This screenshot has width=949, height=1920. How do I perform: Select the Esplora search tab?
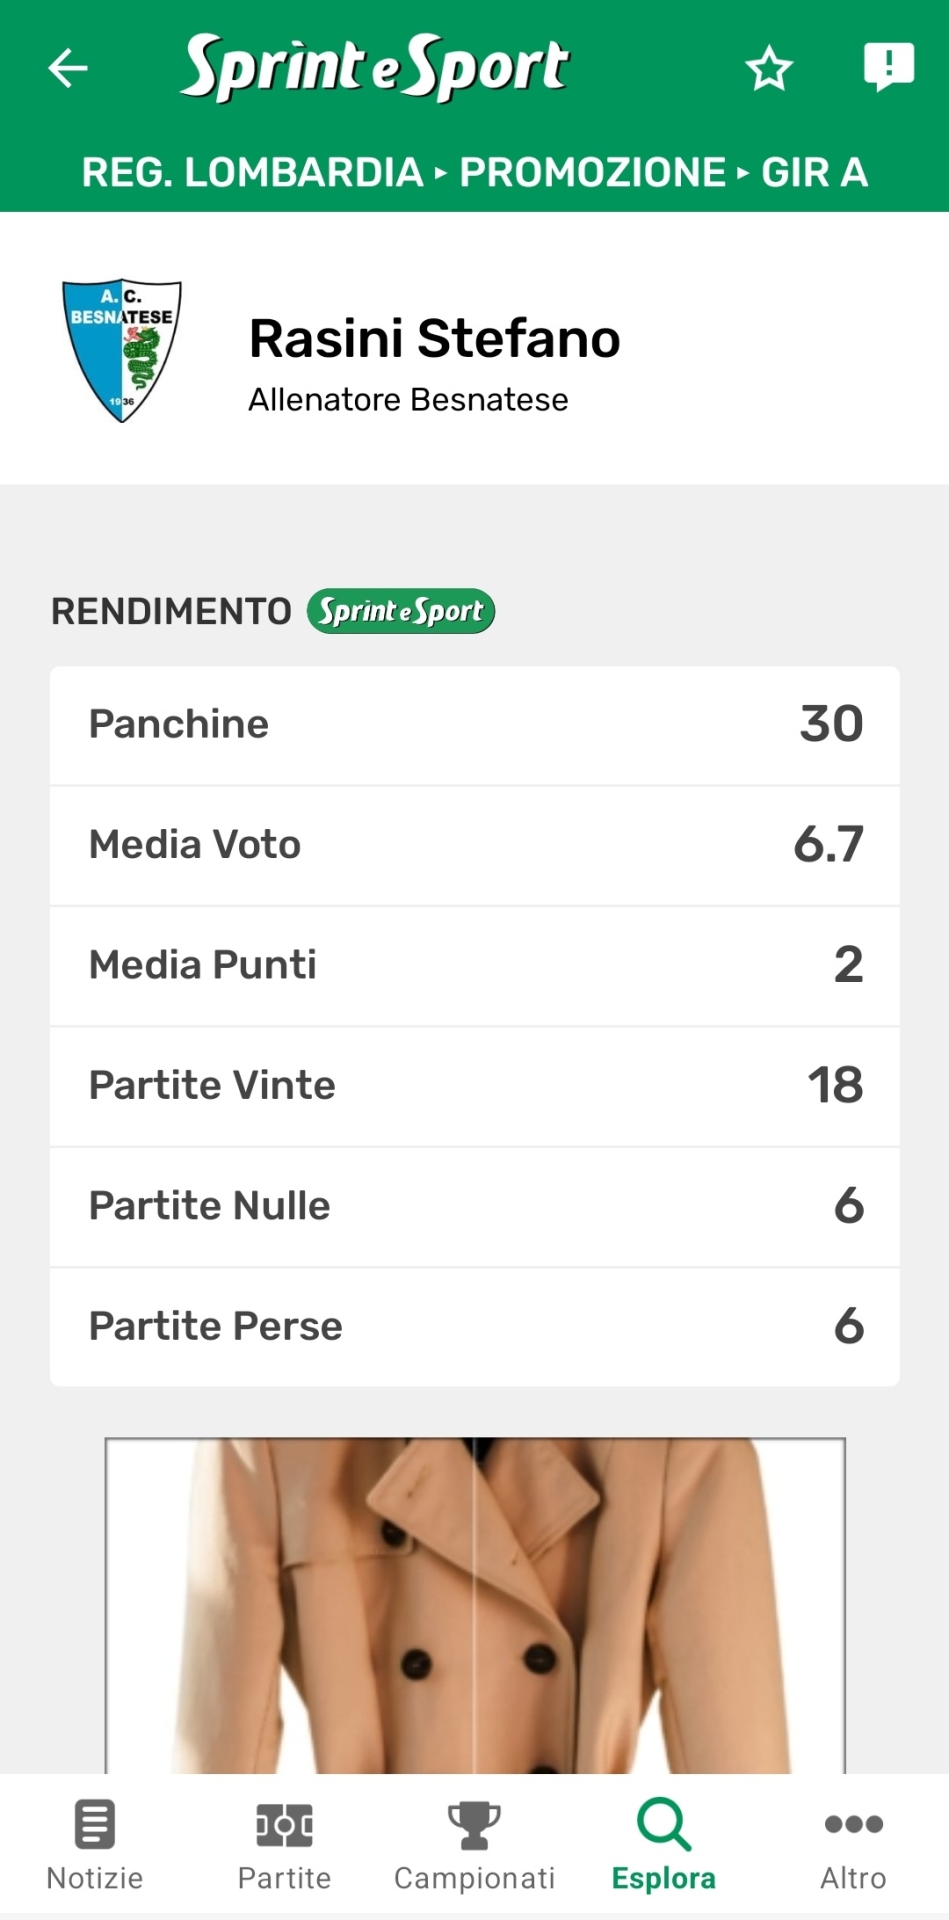point(664,1845)
